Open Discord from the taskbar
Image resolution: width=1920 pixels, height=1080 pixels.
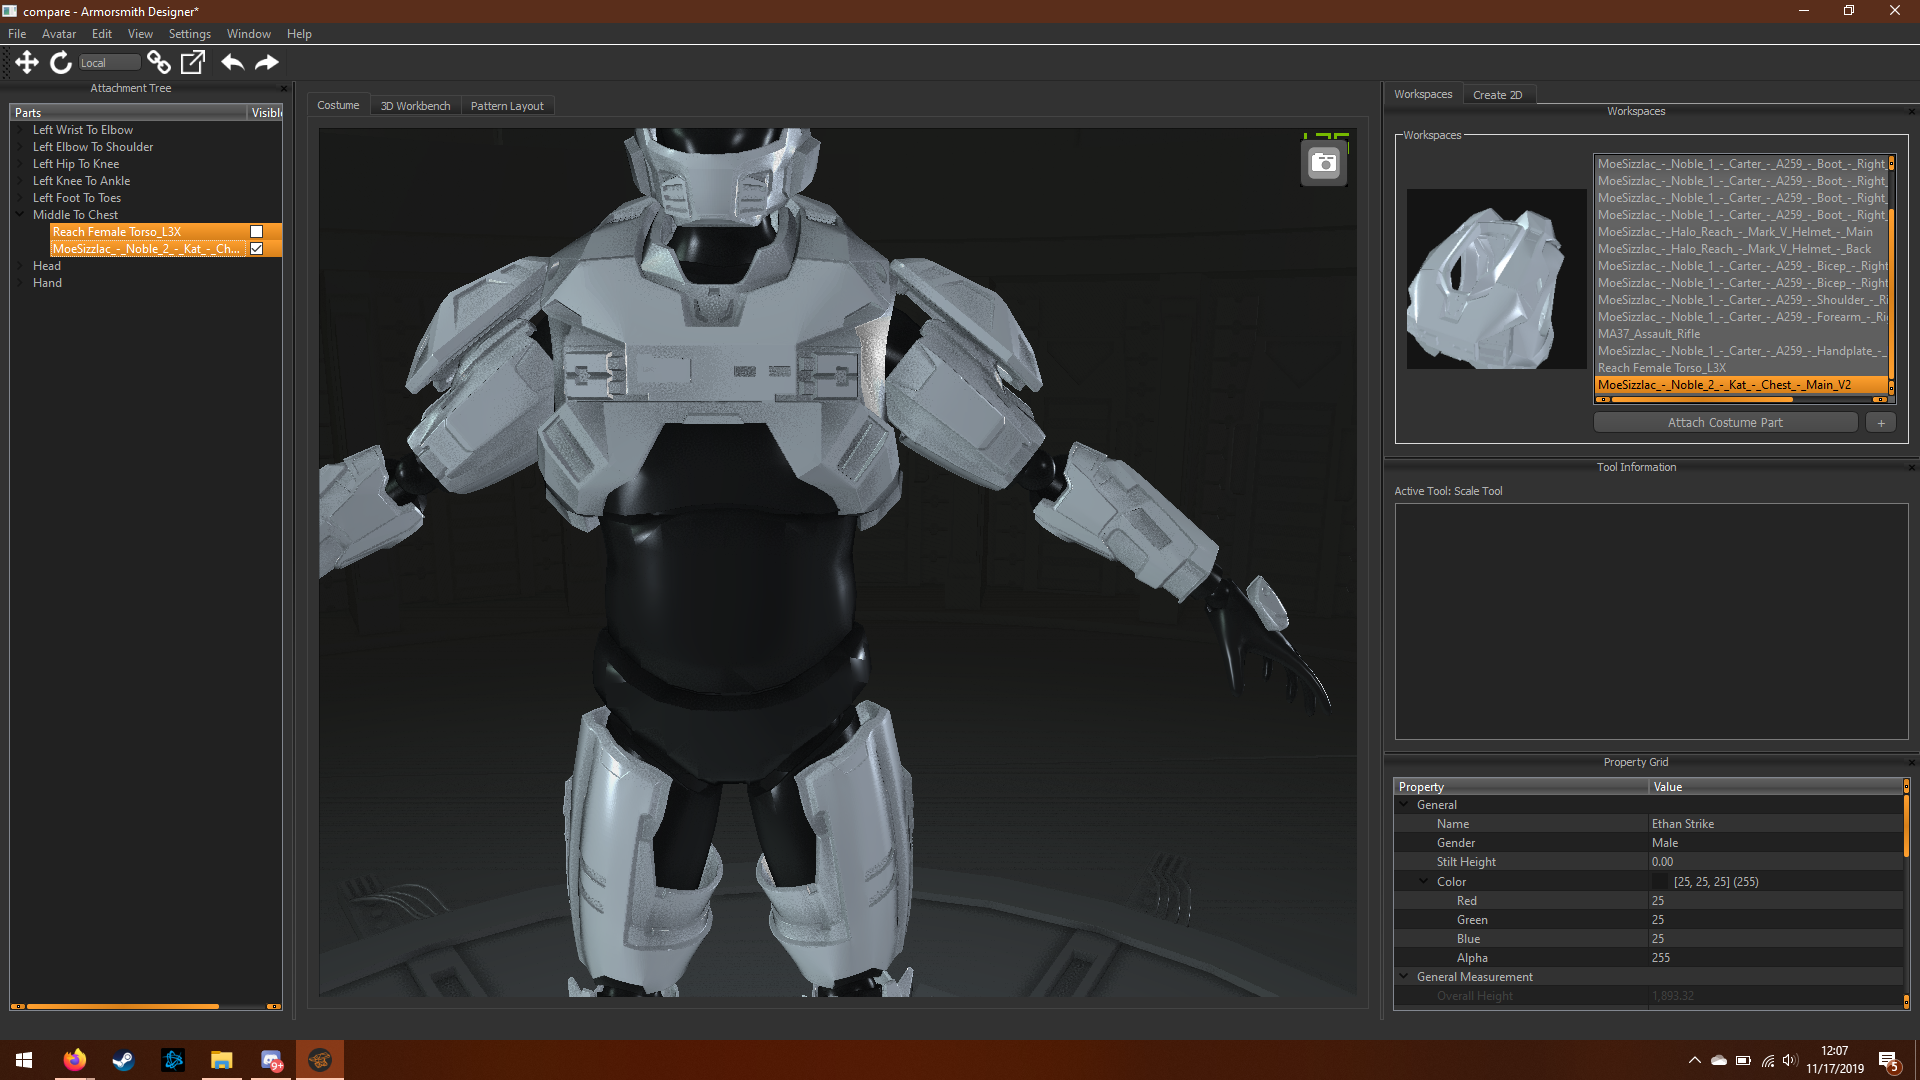point(271,1060)
